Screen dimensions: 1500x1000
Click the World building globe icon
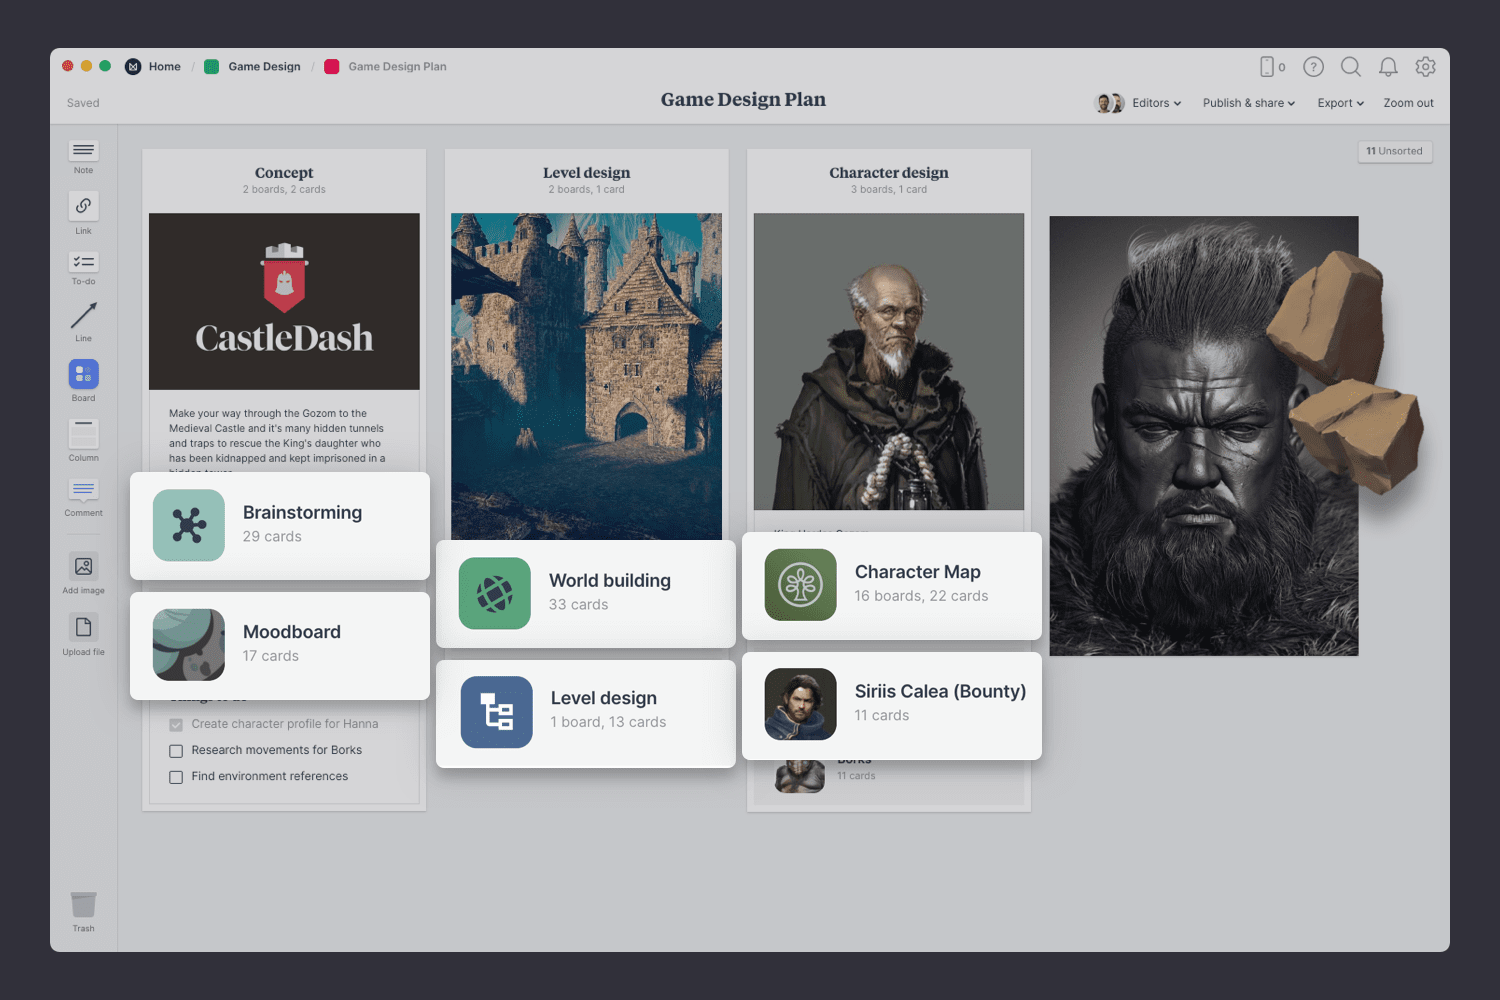coord(495,593)
